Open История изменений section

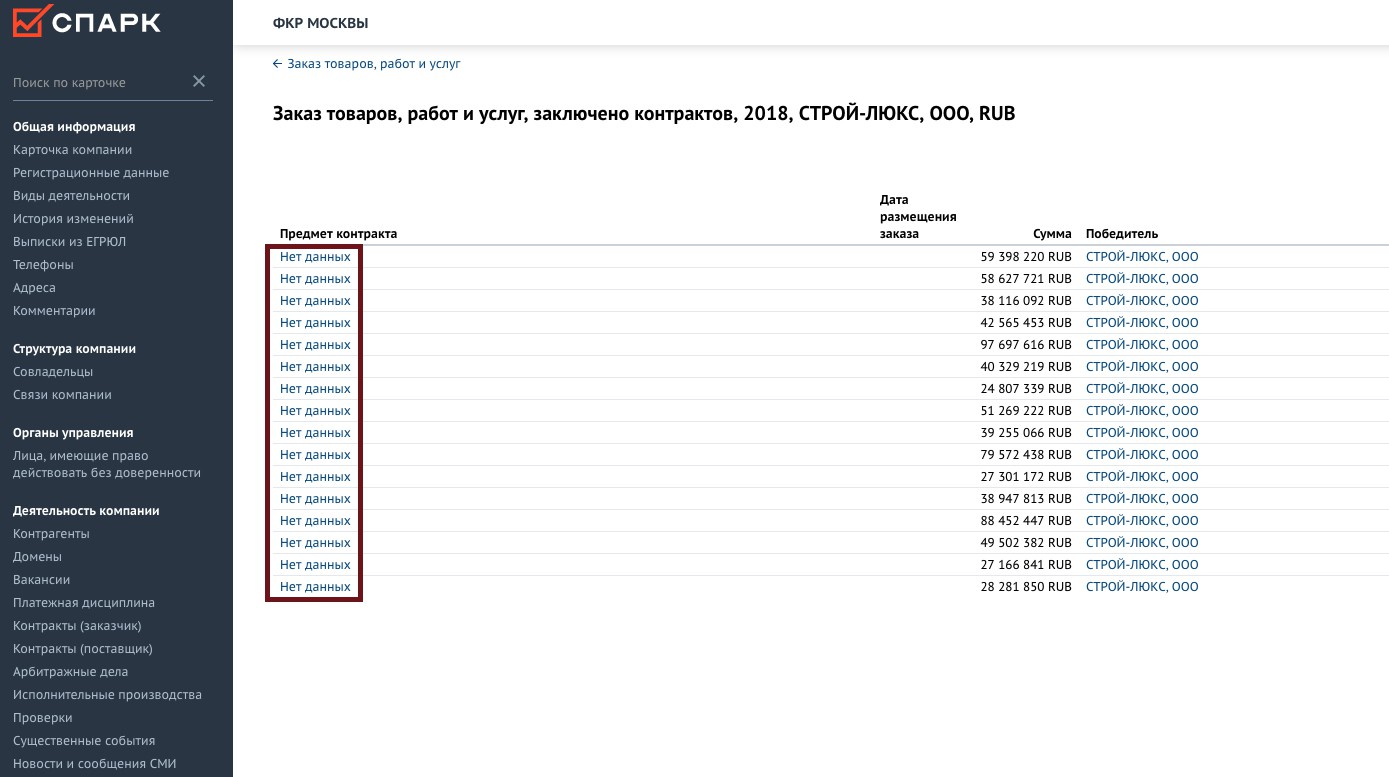tap(73, 219)
